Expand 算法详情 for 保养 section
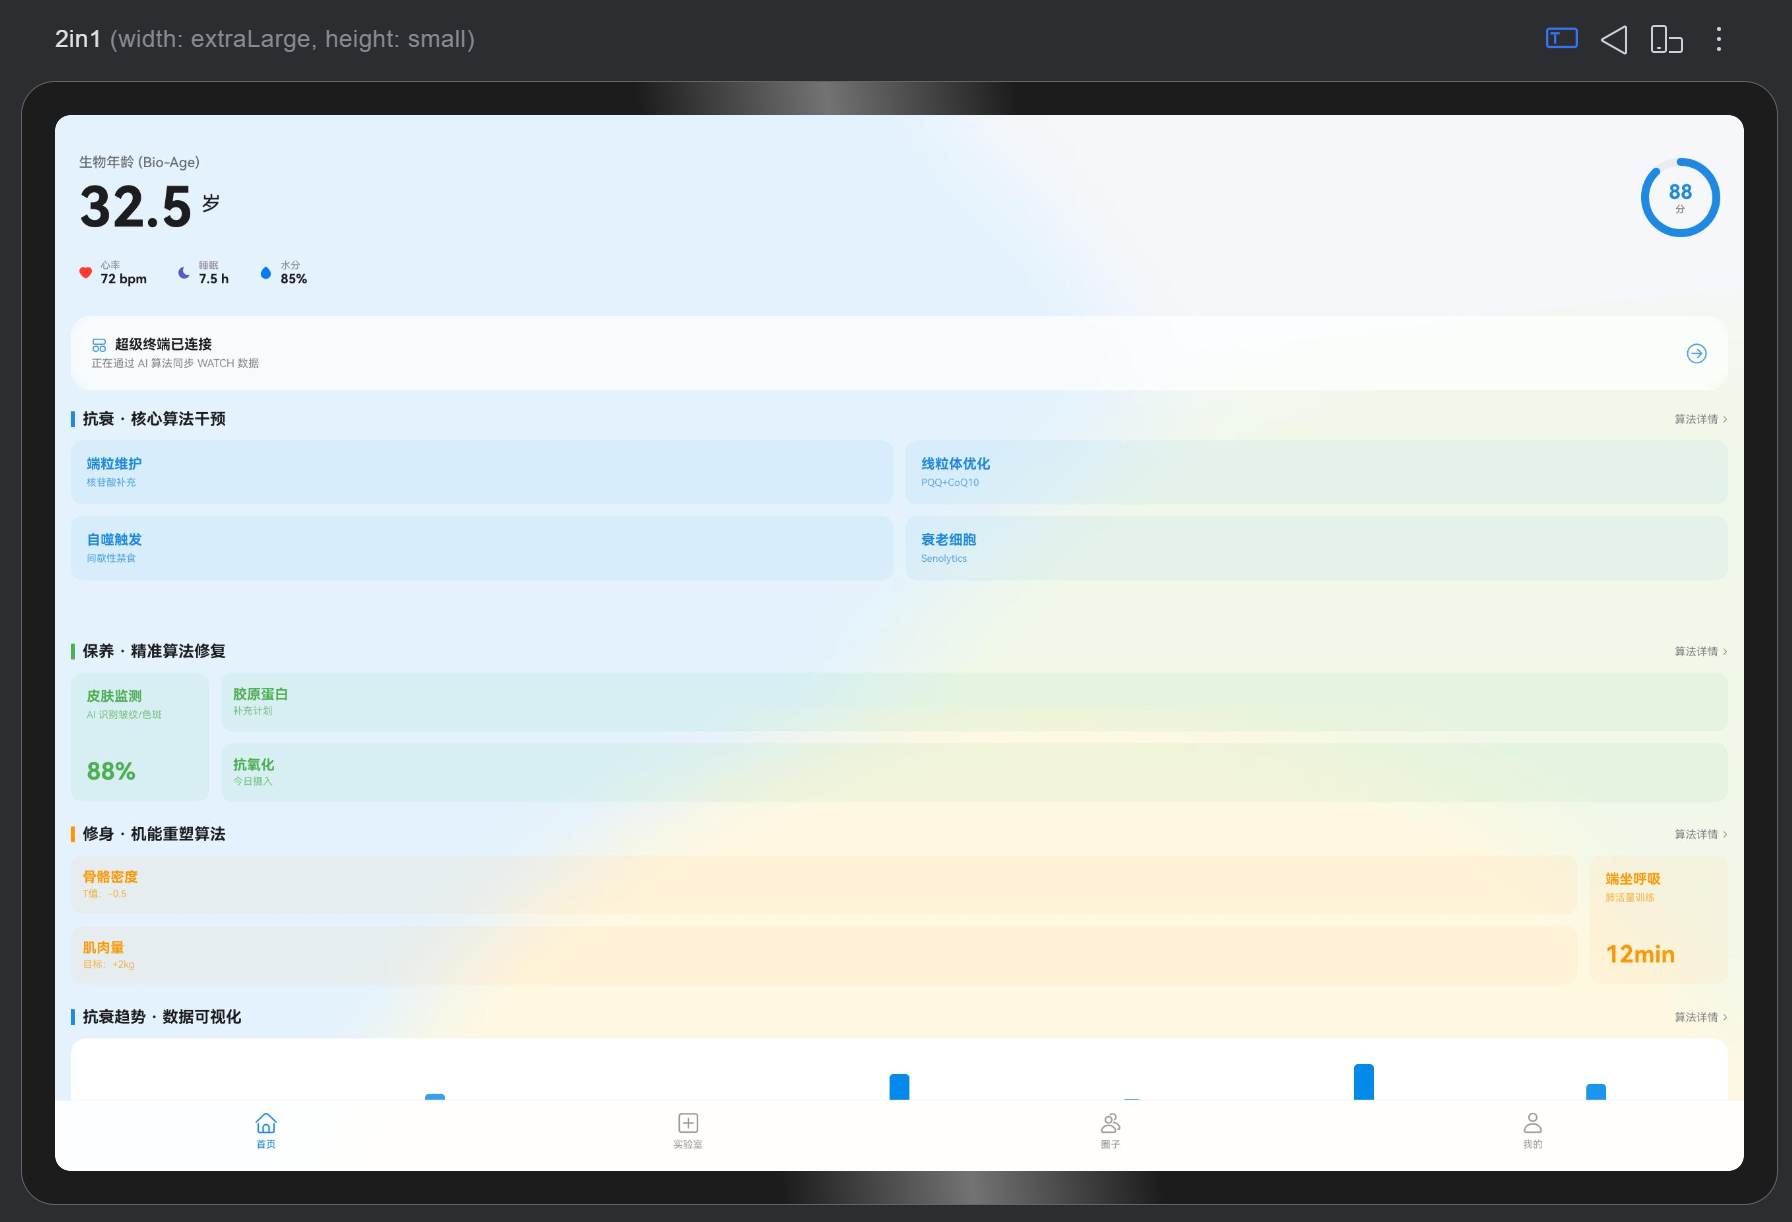1792x1222 pixels. (x=1701, y=651)
